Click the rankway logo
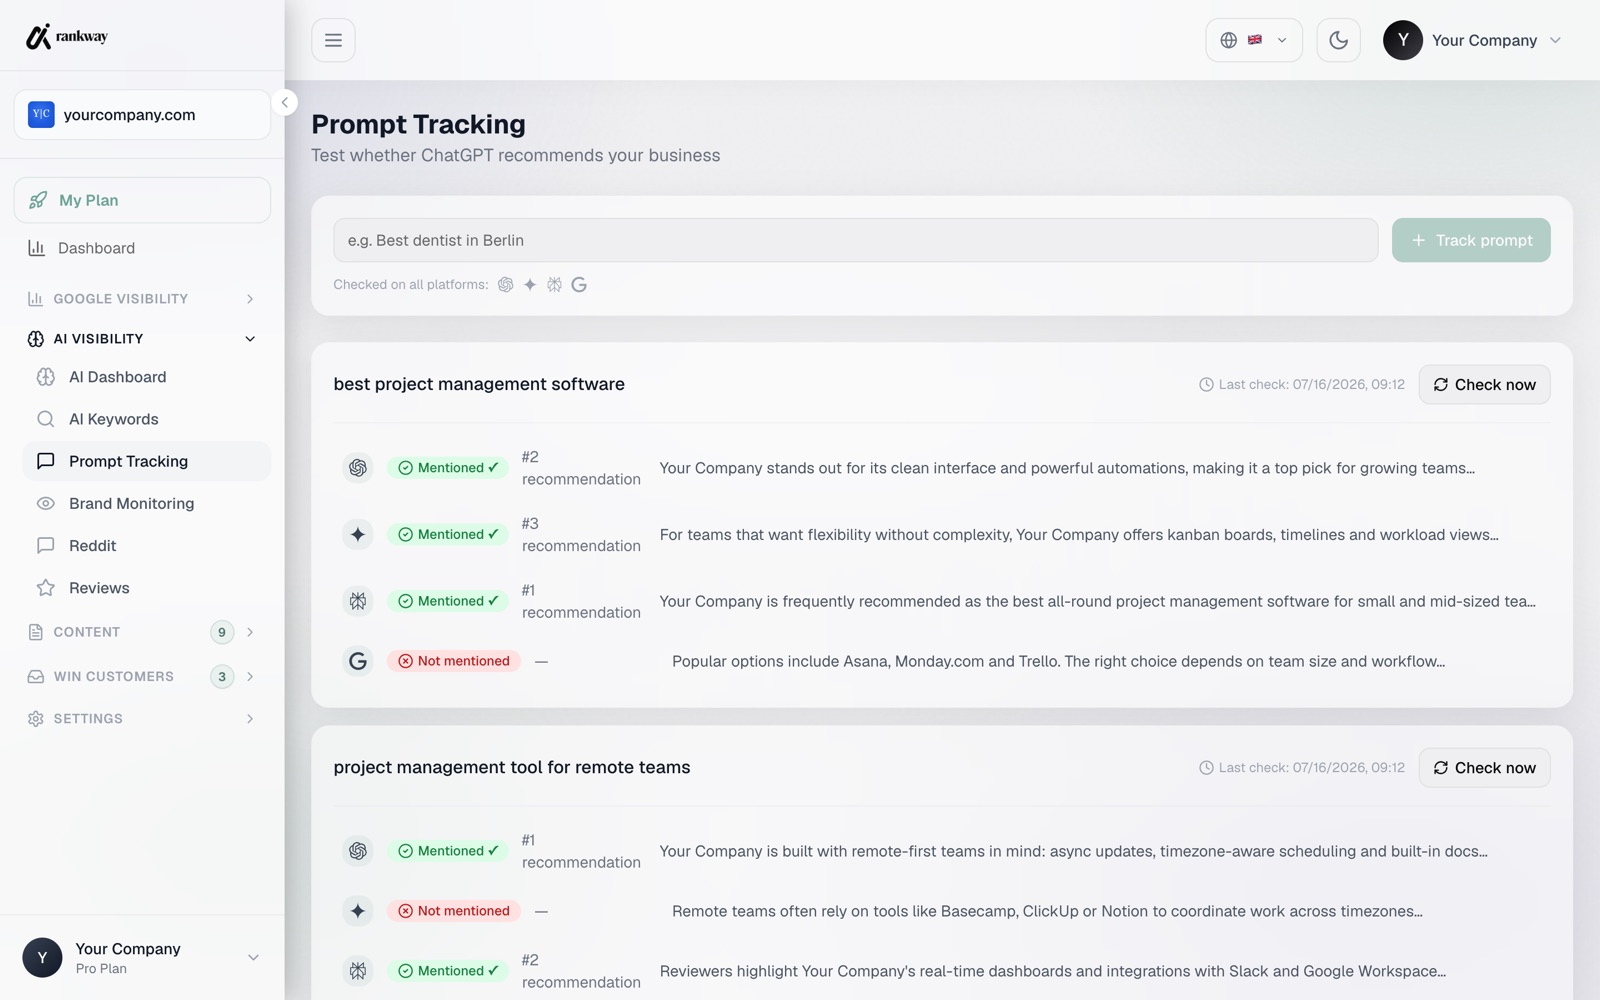Image resolution: width=1600 pixels, height=1000 pixels. (x=66, y=37)
